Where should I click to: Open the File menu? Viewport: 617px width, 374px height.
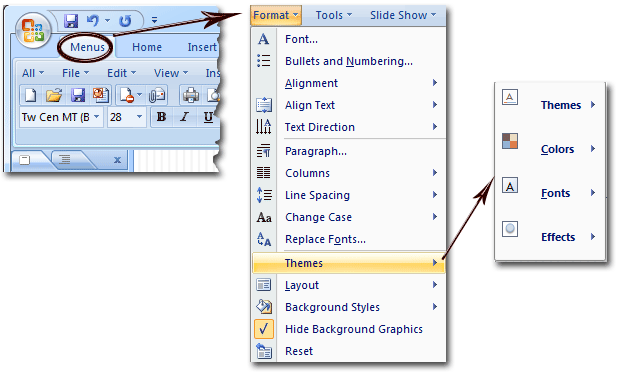coord(76,73)
